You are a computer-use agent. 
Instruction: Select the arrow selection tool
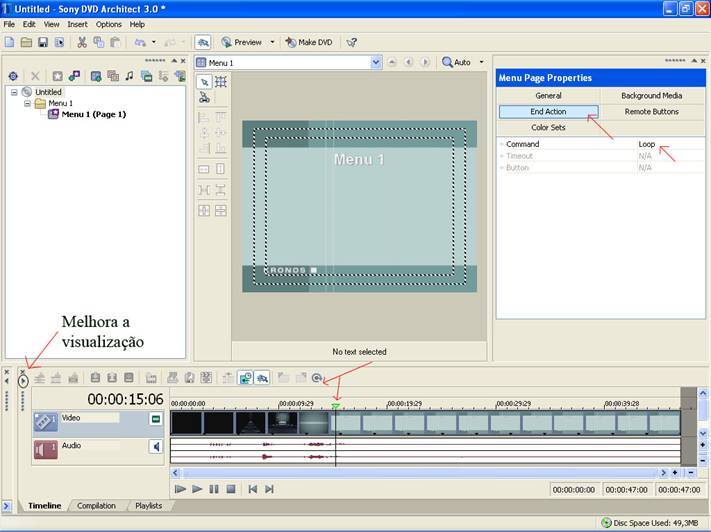pos(204,82)
